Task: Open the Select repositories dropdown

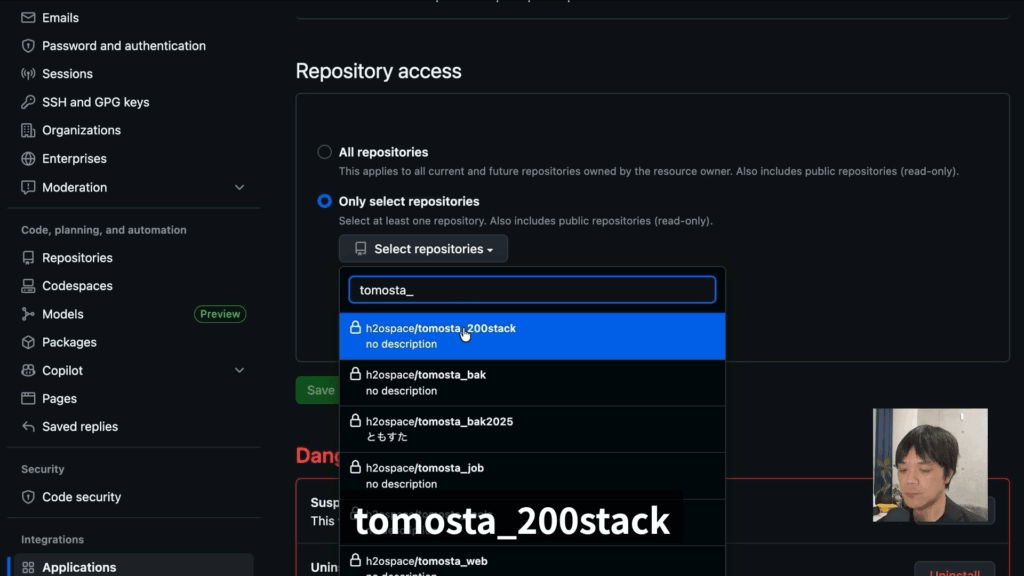Action: click(423, 249)
